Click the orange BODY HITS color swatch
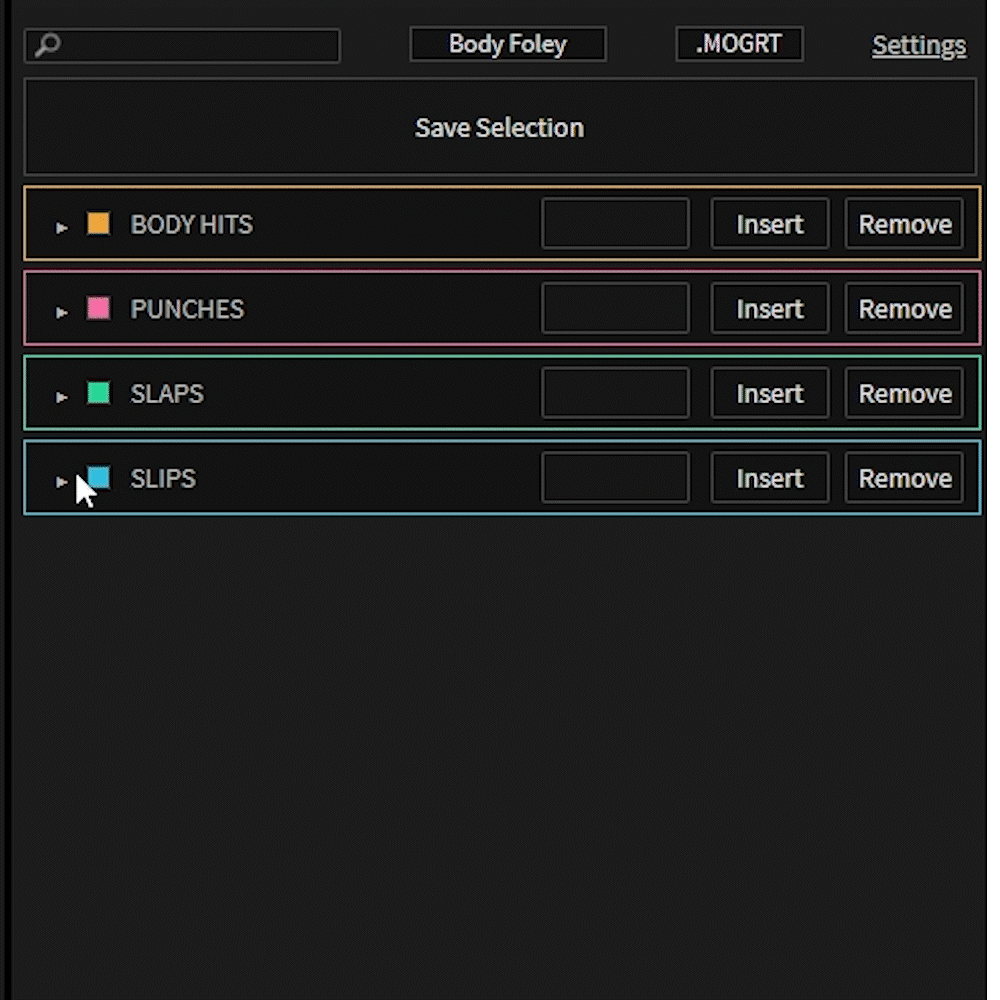This screenshot has height=1000, width=1000. [98, 223]
